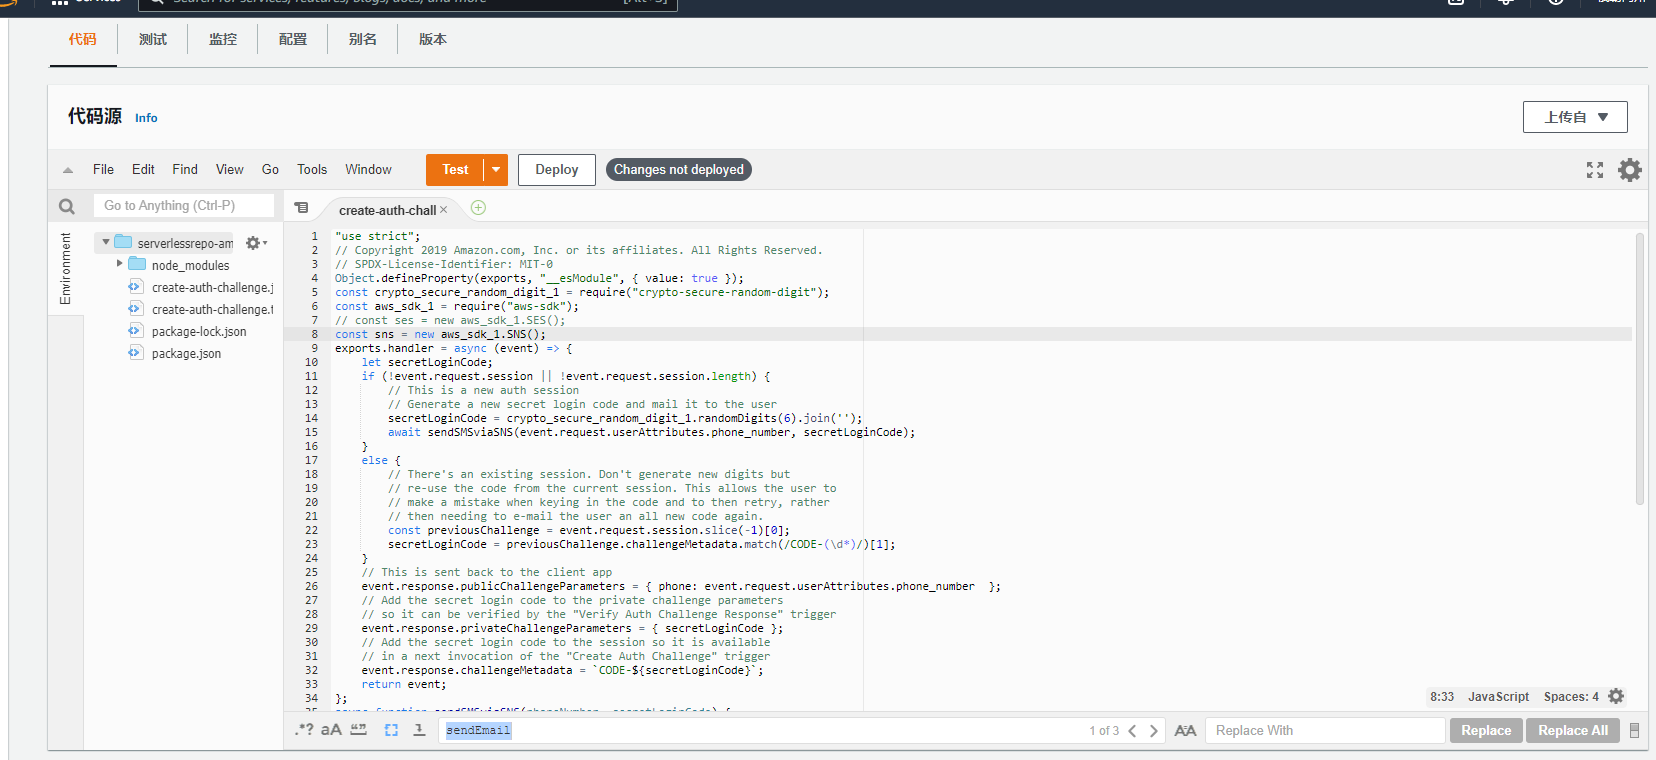Collapse the serverlessrepo root folder
Image resolution: width=1656 pixels, height=760 pixels.
[x=105, y=242]
